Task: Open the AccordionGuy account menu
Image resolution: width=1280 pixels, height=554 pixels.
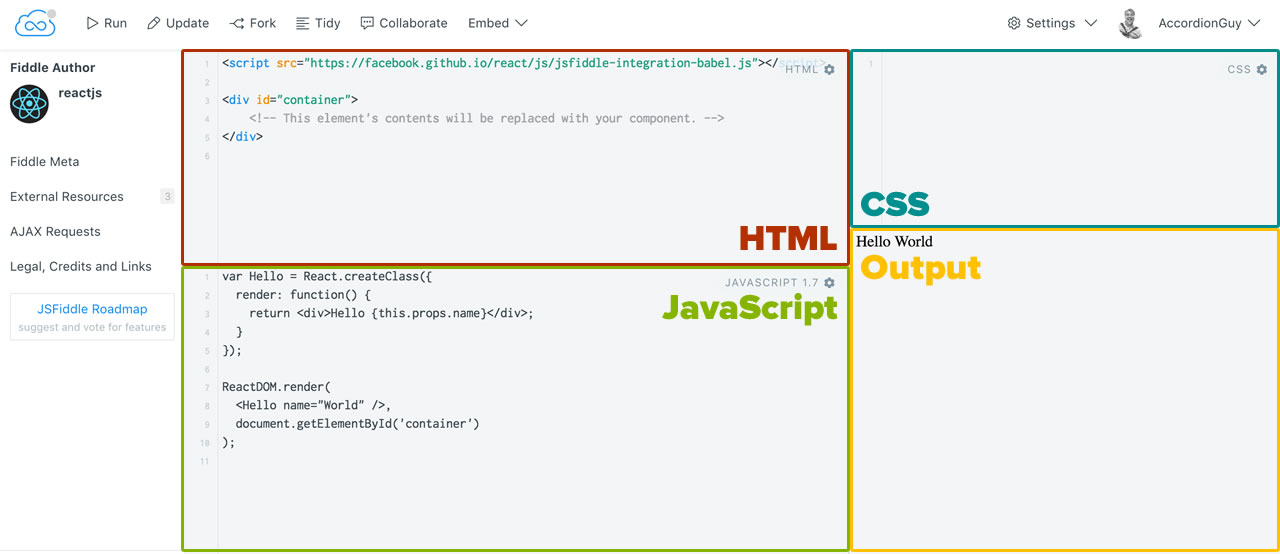Action: [x=1209, y=23]
